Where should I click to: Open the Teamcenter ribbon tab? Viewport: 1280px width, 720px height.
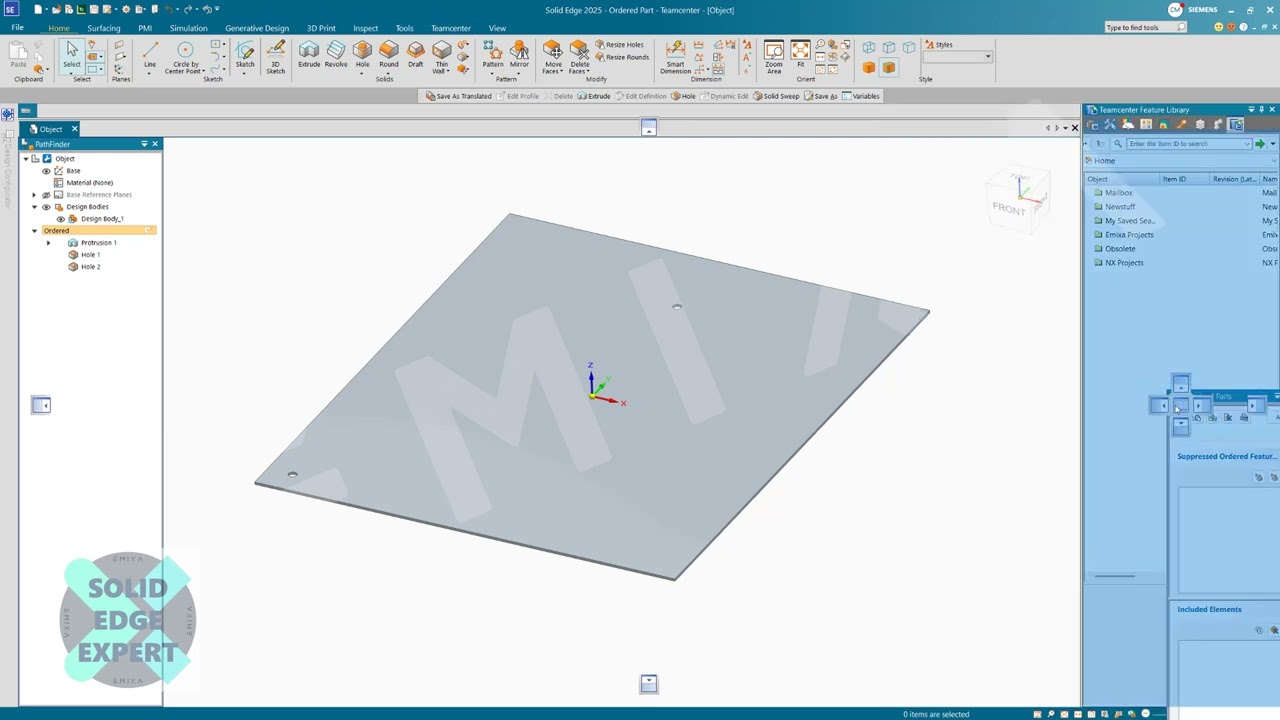point(450,28)
